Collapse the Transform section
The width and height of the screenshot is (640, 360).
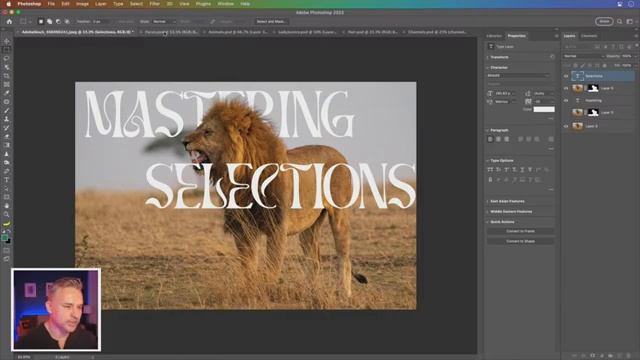(x=487, y=57)
